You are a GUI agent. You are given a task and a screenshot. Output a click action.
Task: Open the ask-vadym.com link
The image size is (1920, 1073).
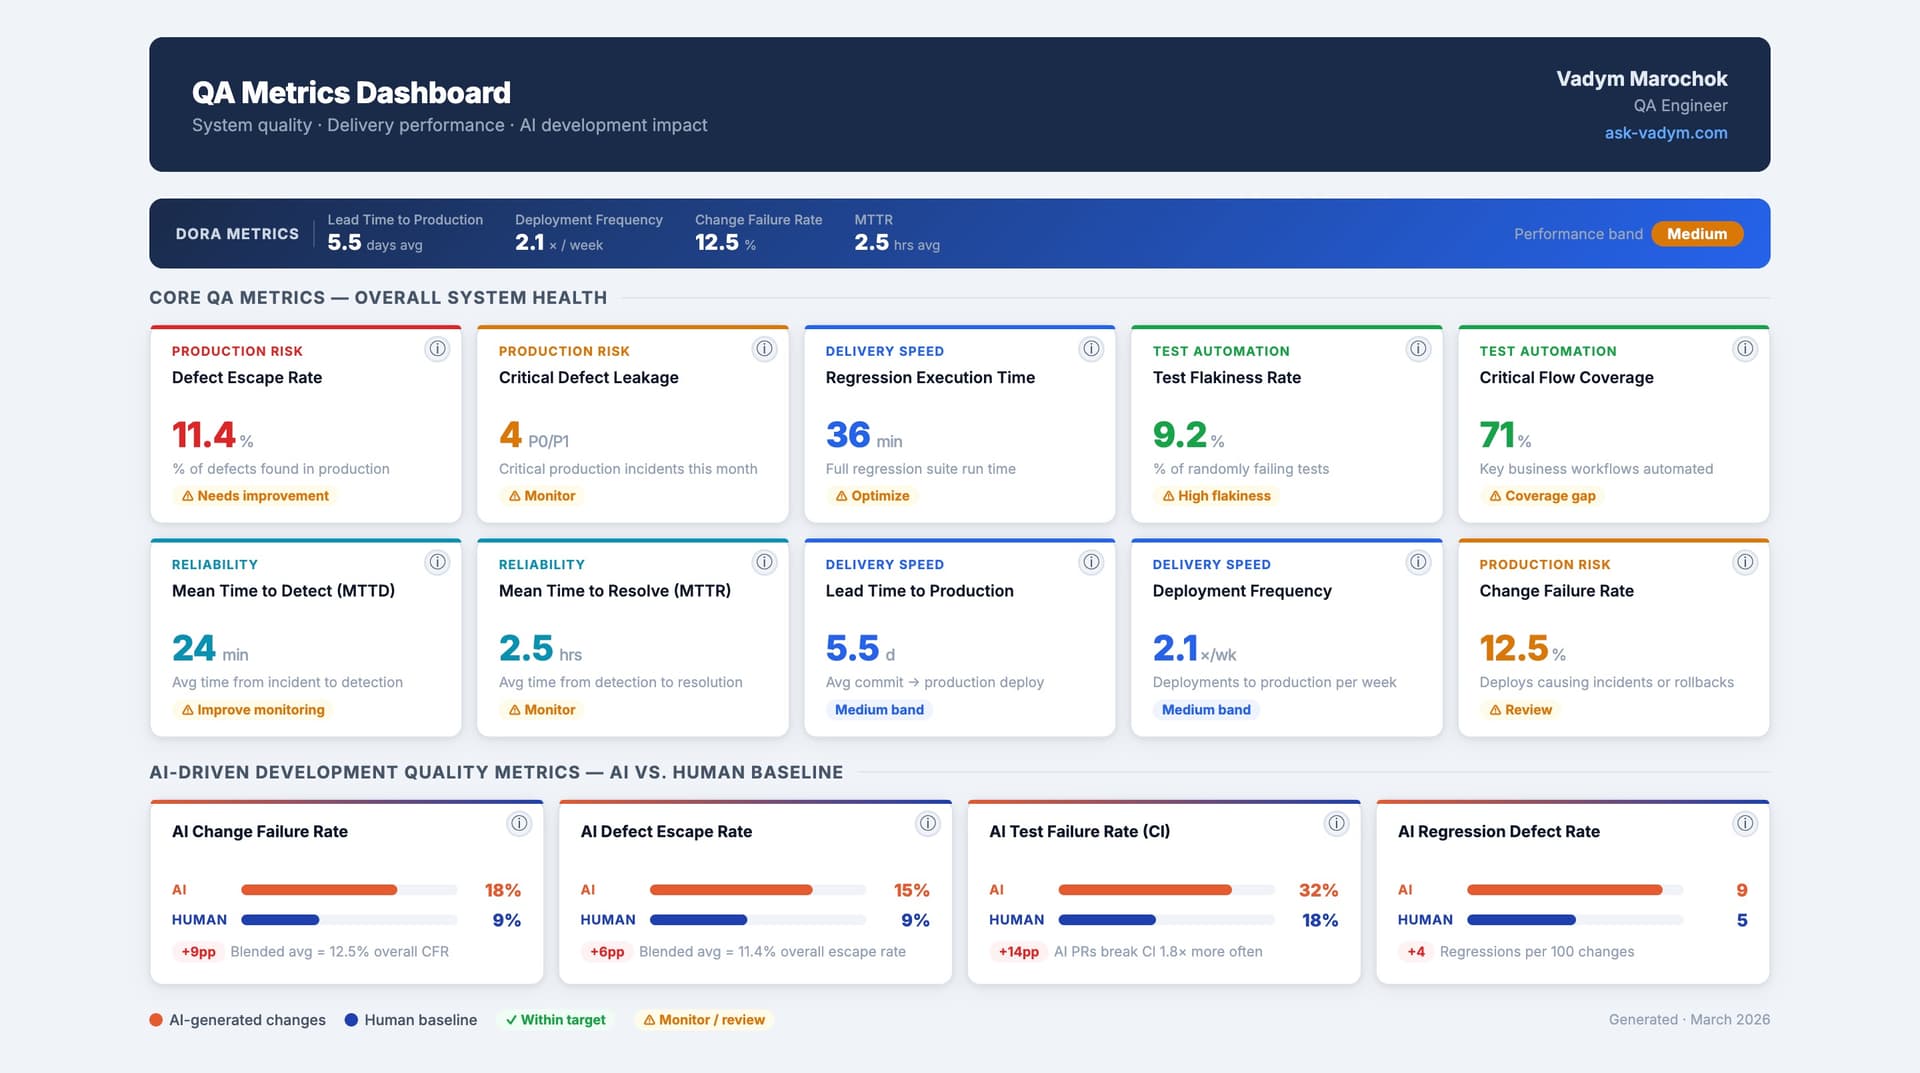(x=1665, y=132)
